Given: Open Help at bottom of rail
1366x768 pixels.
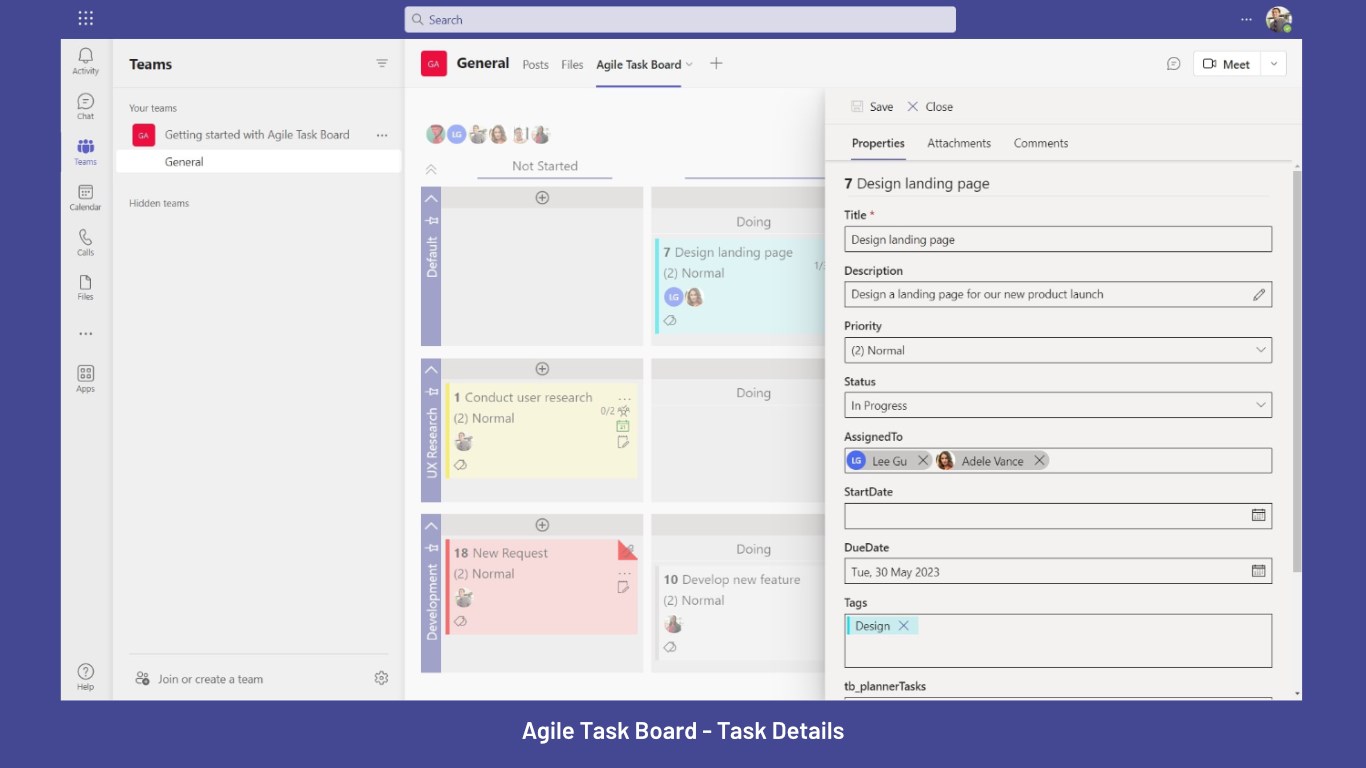Looking at the screenshot, I should click(x=85, y=677).
